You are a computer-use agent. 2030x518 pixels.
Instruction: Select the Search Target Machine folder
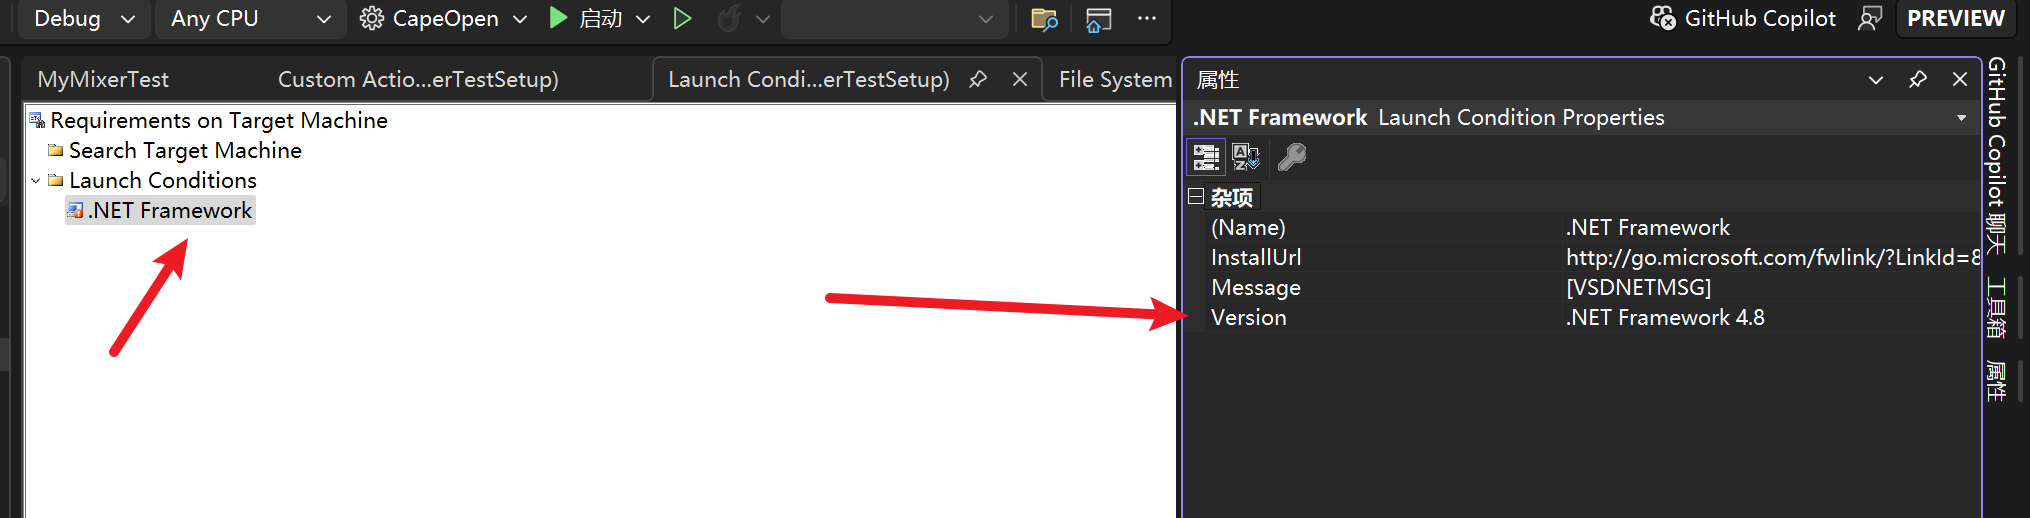coord(185,150)
